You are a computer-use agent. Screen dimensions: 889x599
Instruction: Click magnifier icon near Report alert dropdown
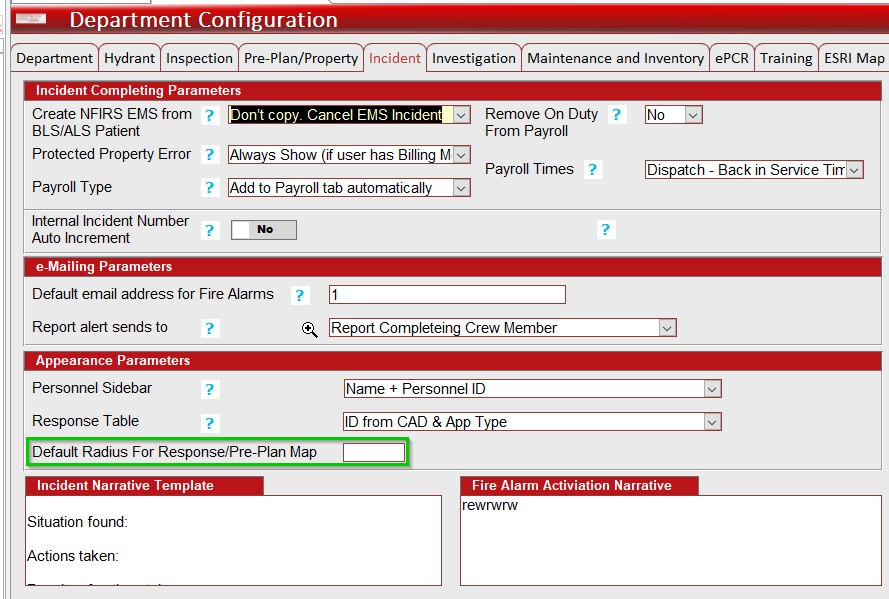[310, 328]
